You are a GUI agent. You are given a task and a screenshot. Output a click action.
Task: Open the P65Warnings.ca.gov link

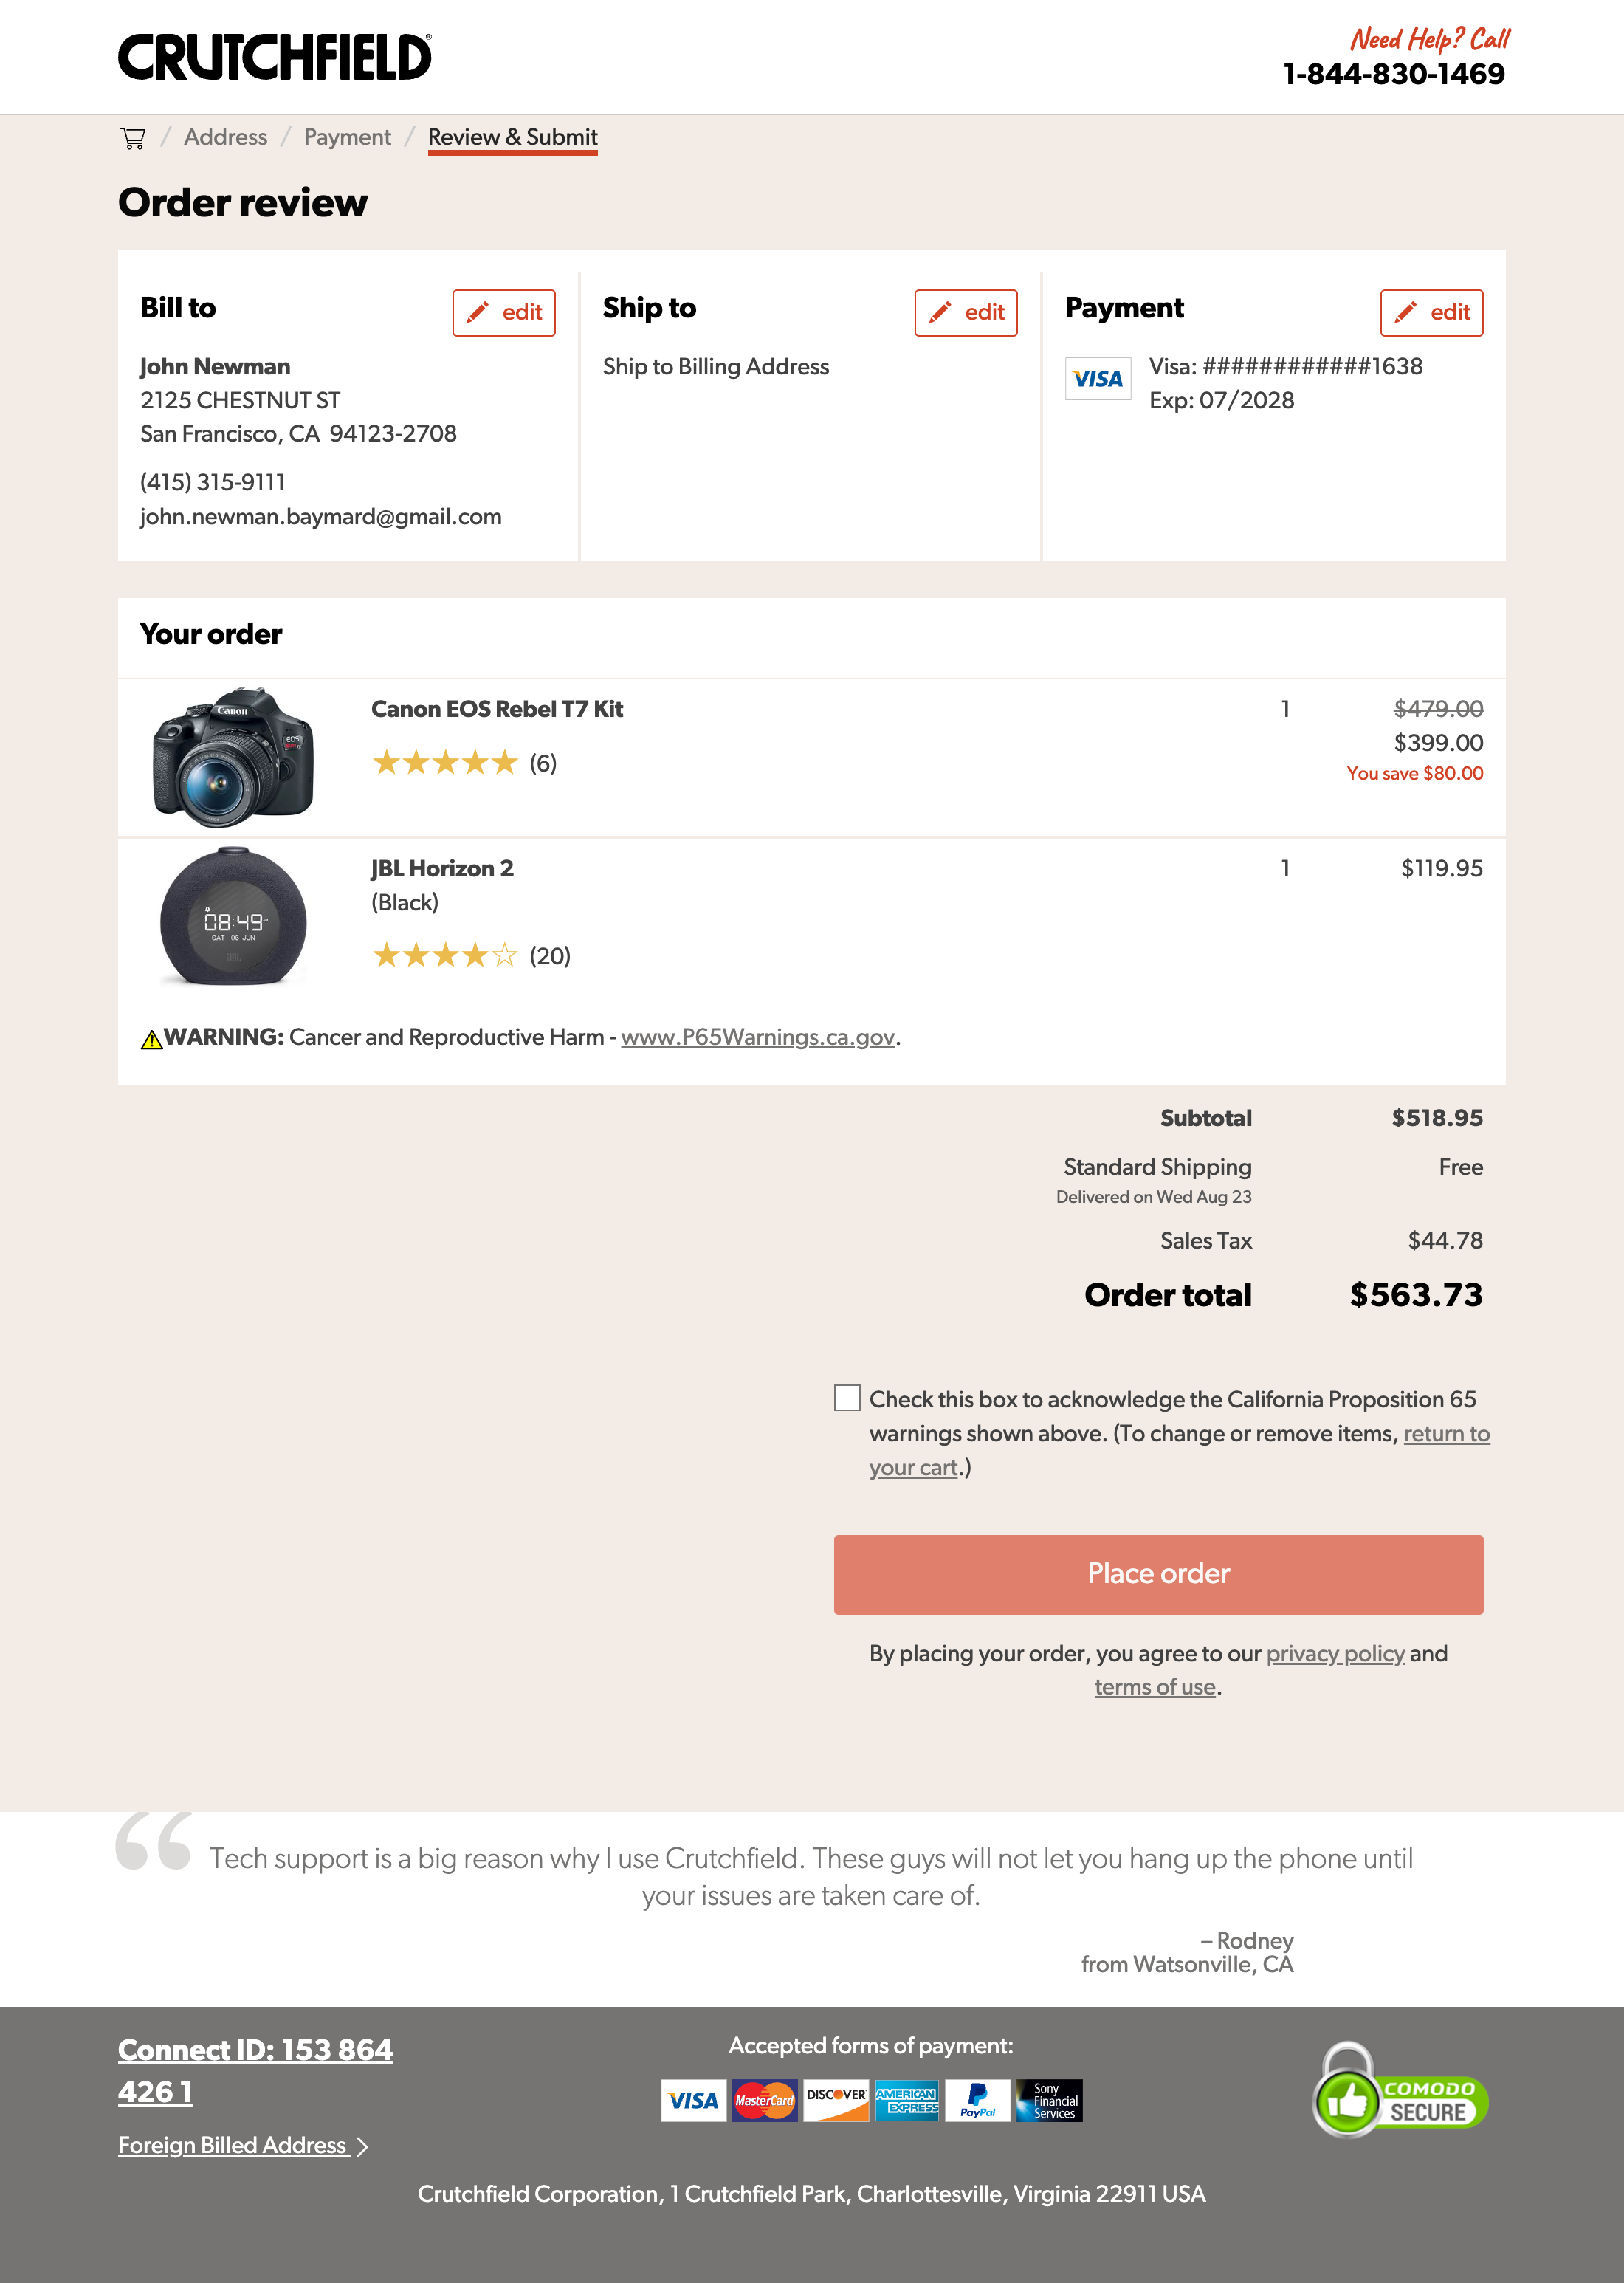pos(757,1038)
